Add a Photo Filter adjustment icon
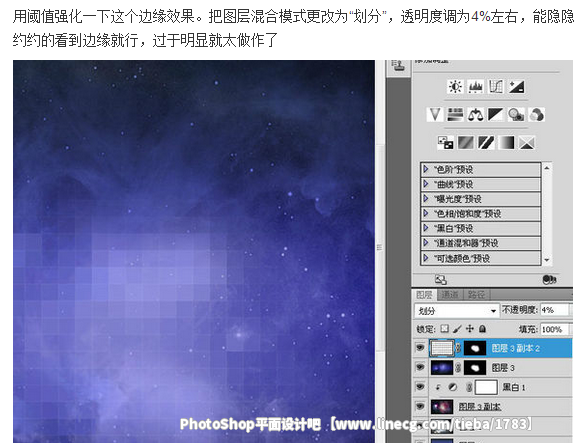Screen dimensions: 588x443 pyautogui.click(x=516, y=115)
